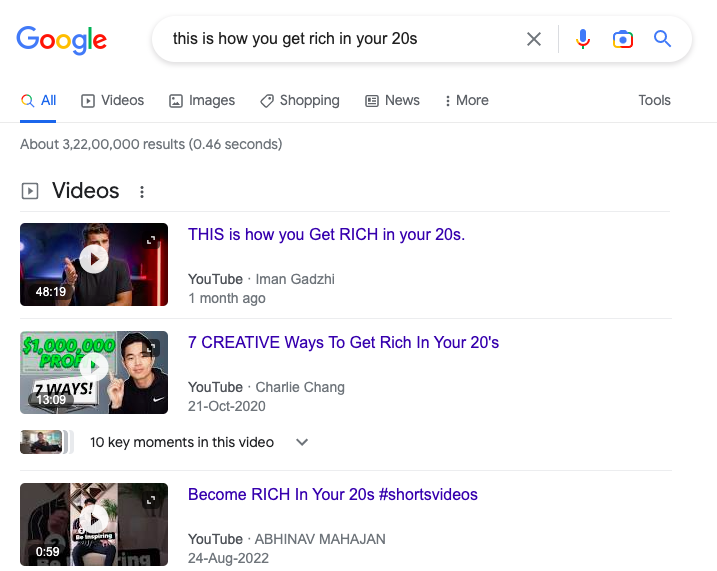717x571 pixels.
Task: Click the '21-Oct-2020' date text
Action: coord(227,406)
